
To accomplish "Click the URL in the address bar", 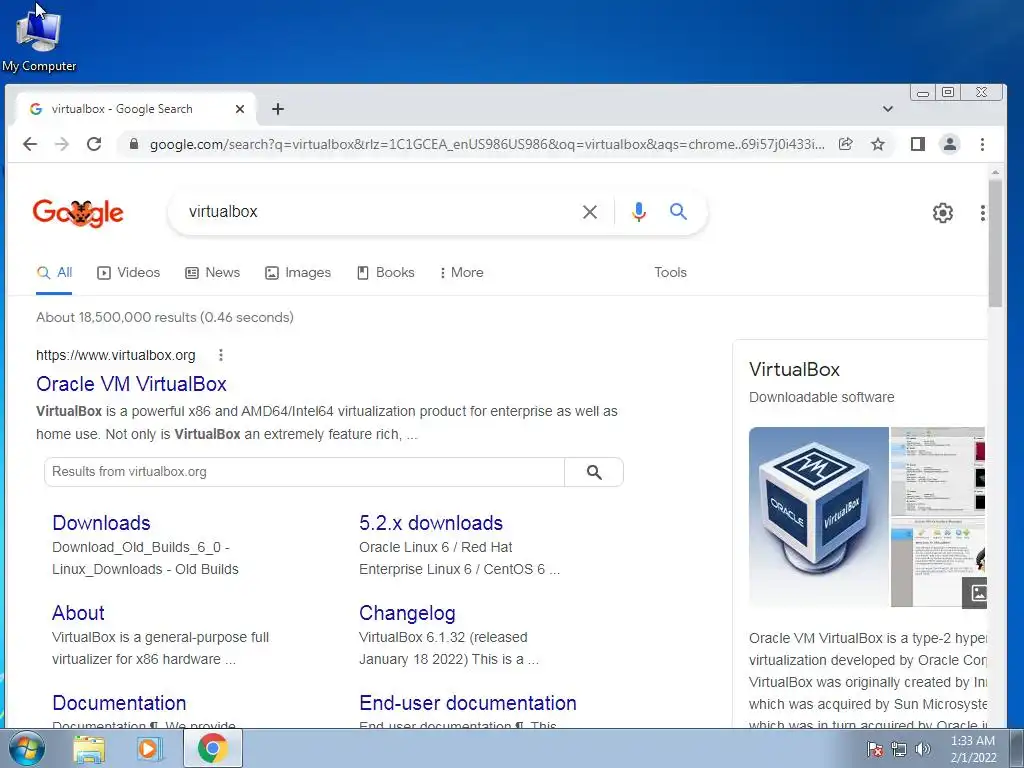I will [x=487, y=144].
